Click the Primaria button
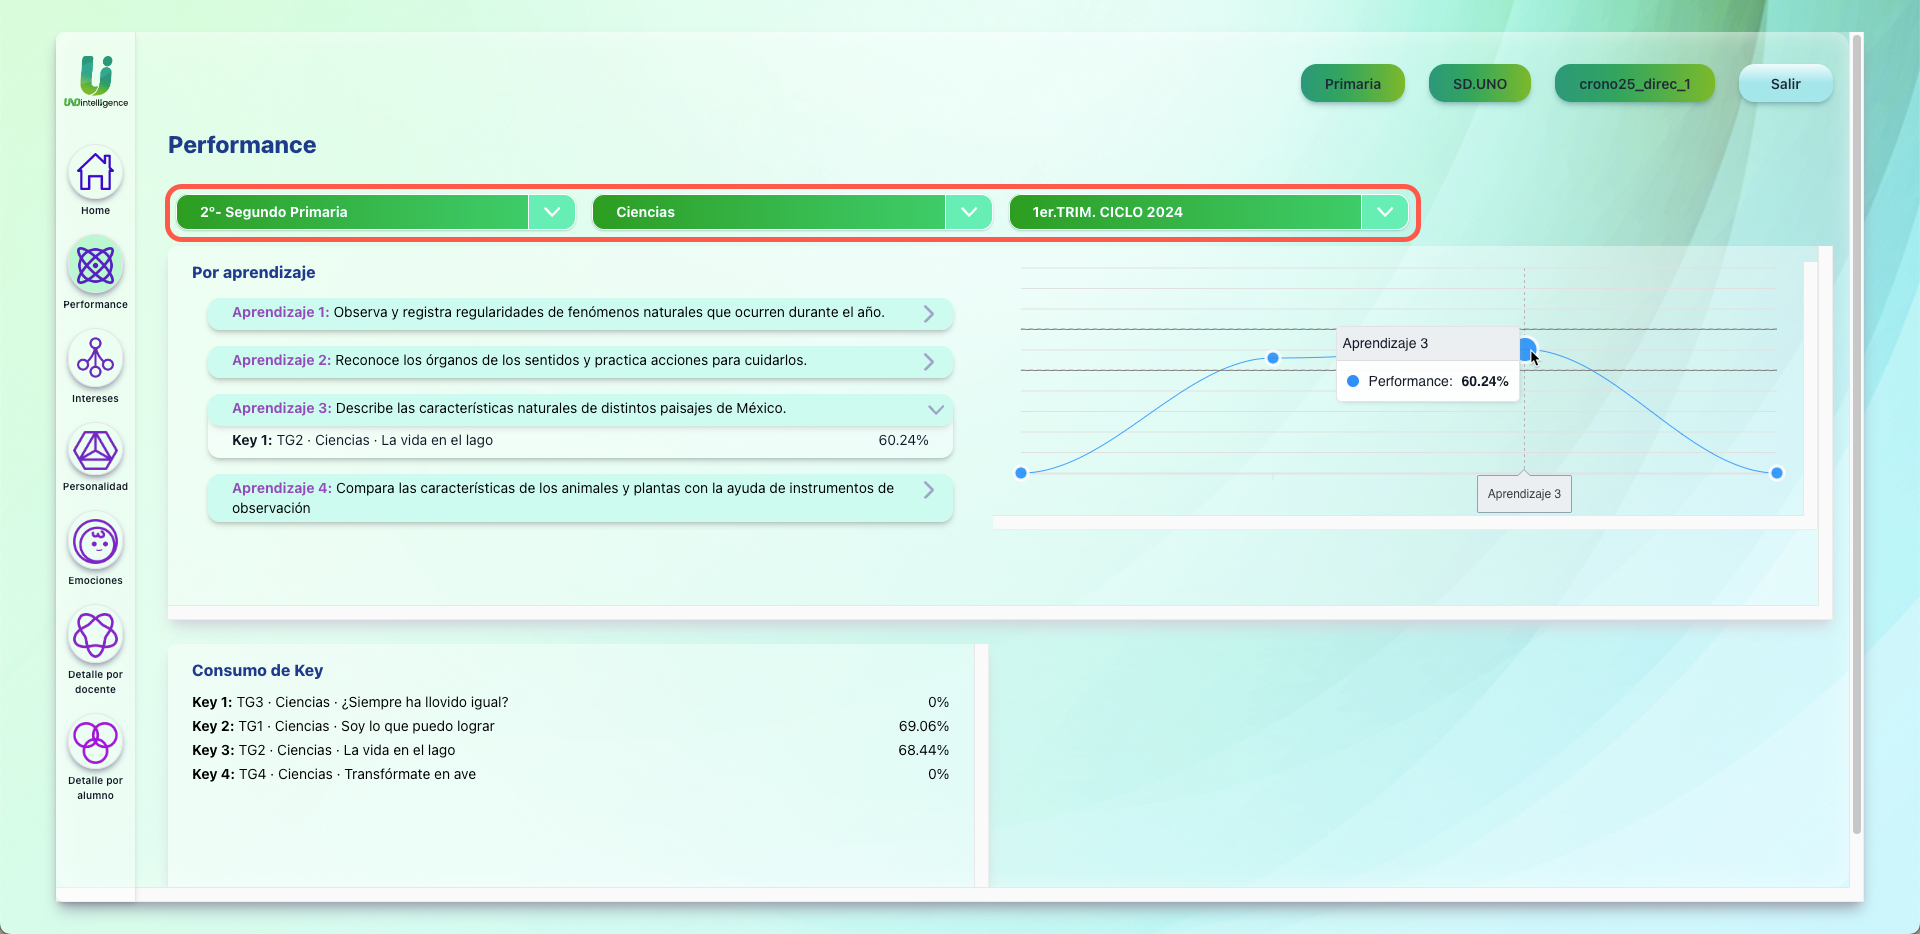The image size is (1920, 934). point(1352,84)
